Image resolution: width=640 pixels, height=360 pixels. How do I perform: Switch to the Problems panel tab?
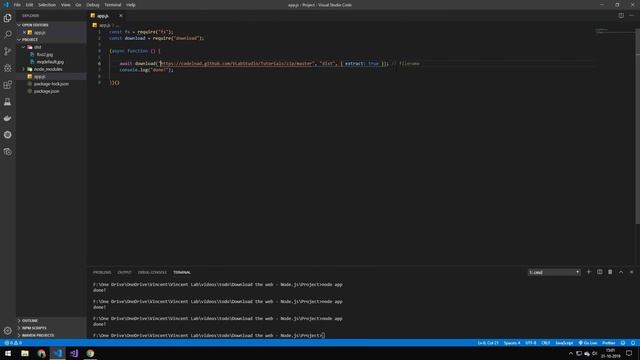102,272
